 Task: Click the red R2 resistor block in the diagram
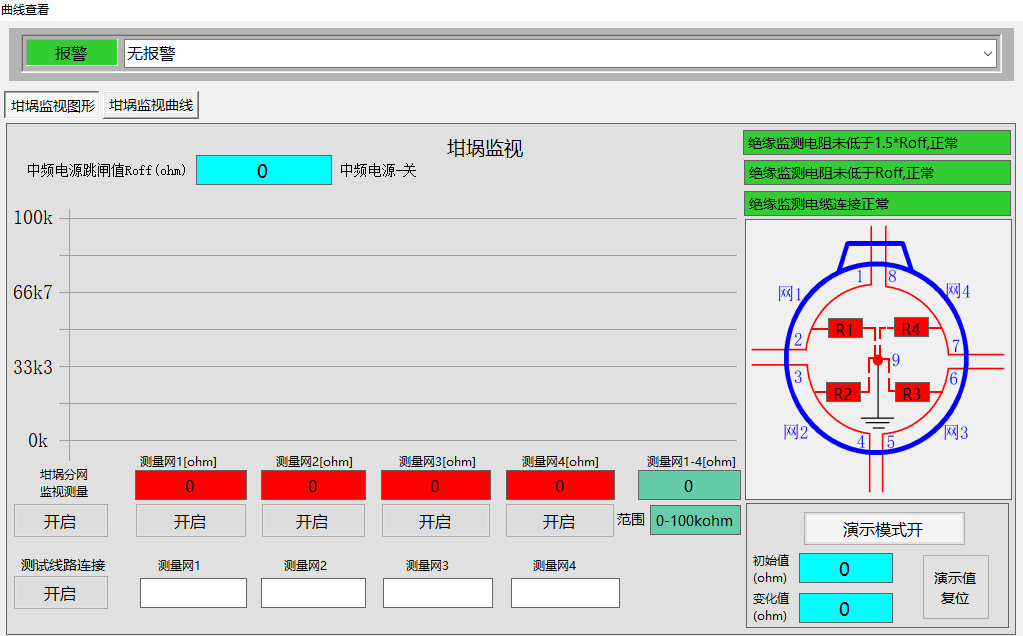coord(843,393)
